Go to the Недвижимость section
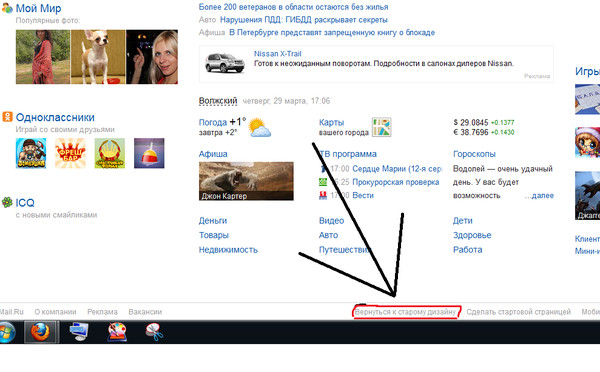This screenshot has width=600, height=372. click(x=228, y=250)
